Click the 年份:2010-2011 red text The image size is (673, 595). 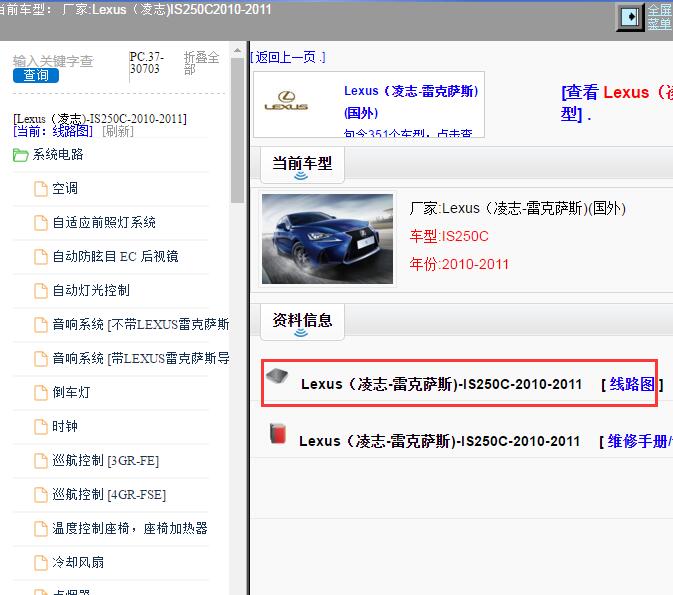point(459,264)
